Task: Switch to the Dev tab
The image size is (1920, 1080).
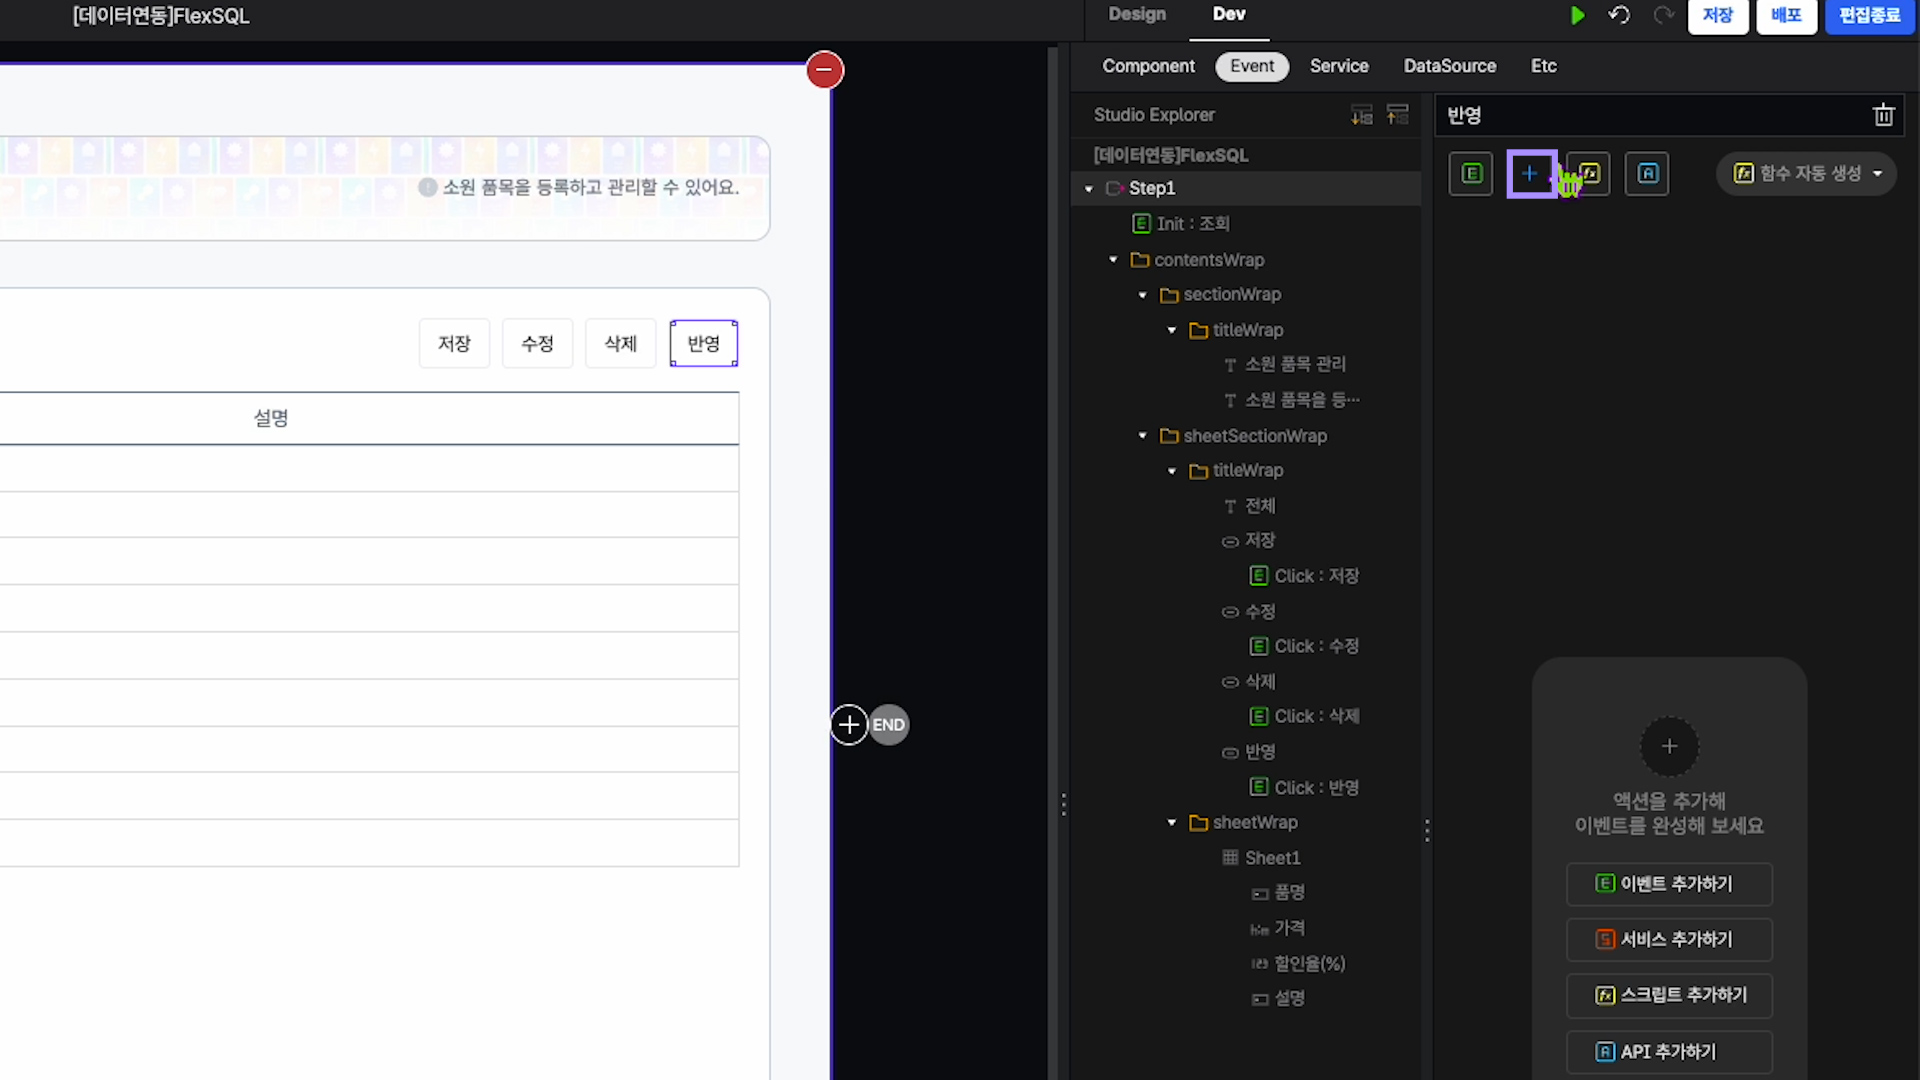Action: [x=1229, y=14]
